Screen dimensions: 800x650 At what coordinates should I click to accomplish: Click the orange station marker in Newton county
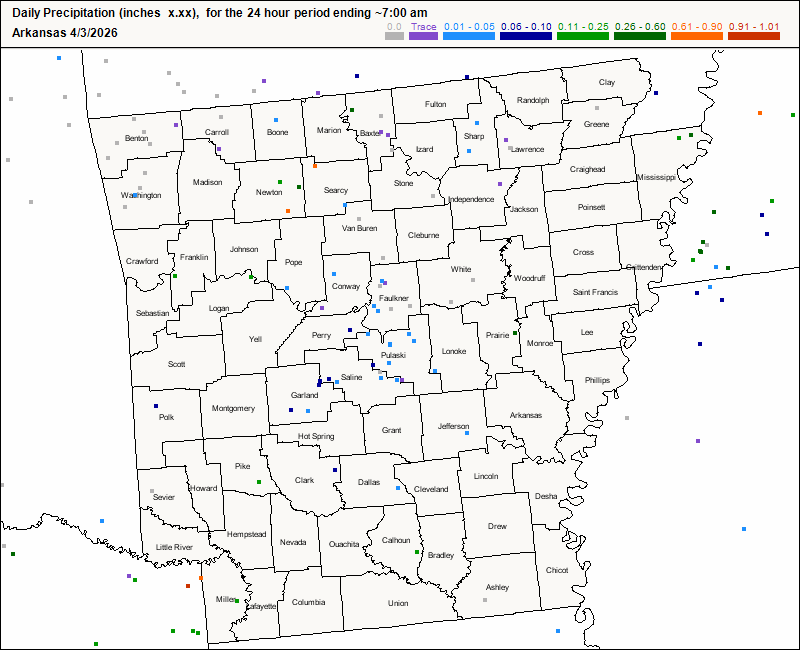[288, 210]
